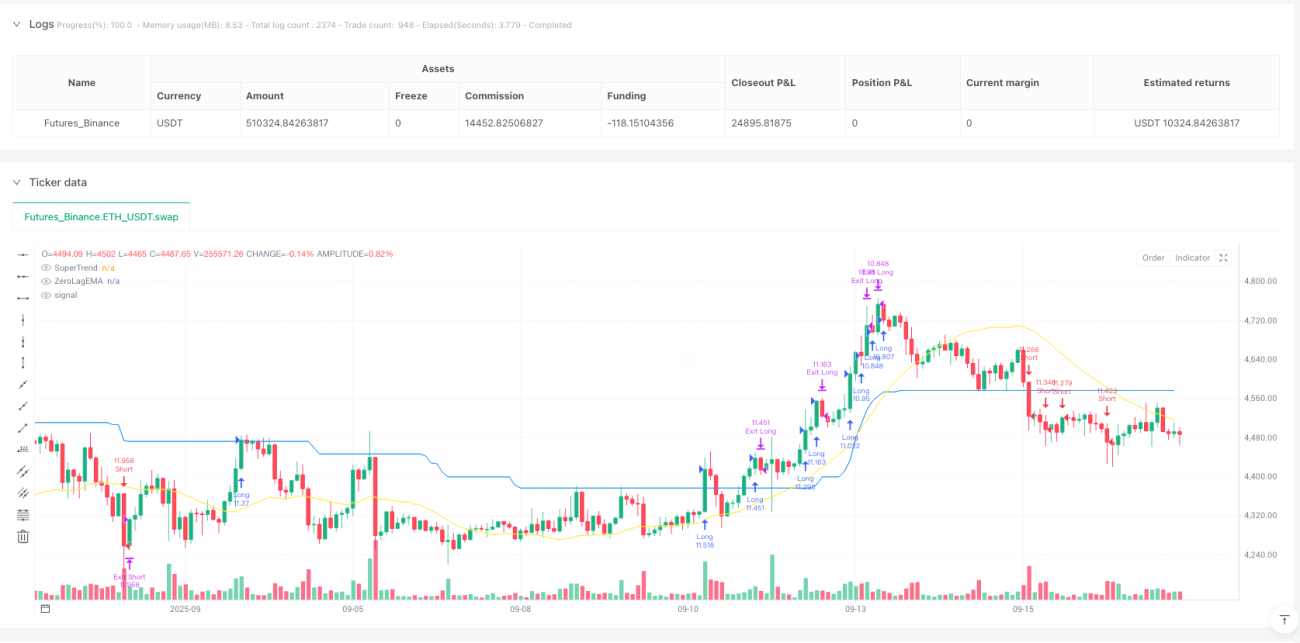This screenshot has height=643, width=1300.
Task: Select the Futures_Binance row name cell
Action: (82, 123)
